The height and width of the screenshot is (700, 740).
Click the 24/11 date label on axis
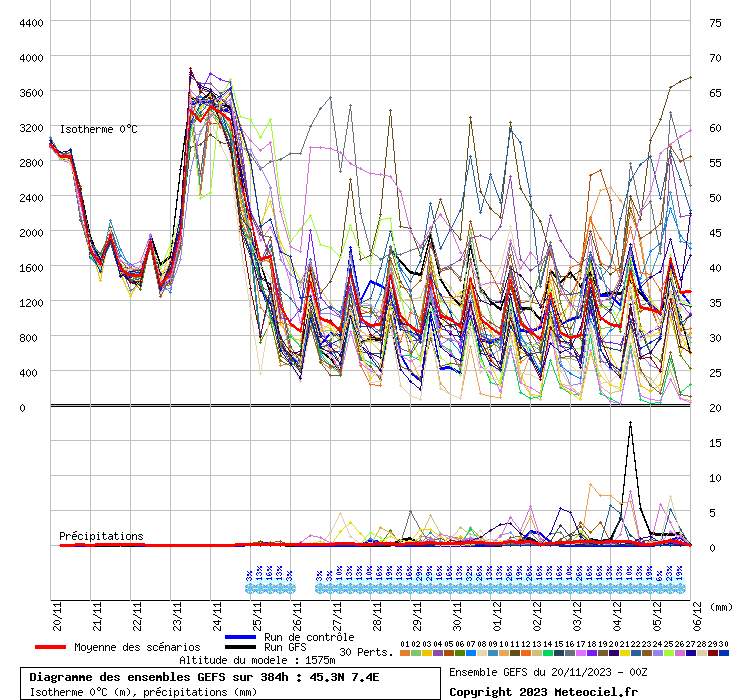(x=217, y=612)
